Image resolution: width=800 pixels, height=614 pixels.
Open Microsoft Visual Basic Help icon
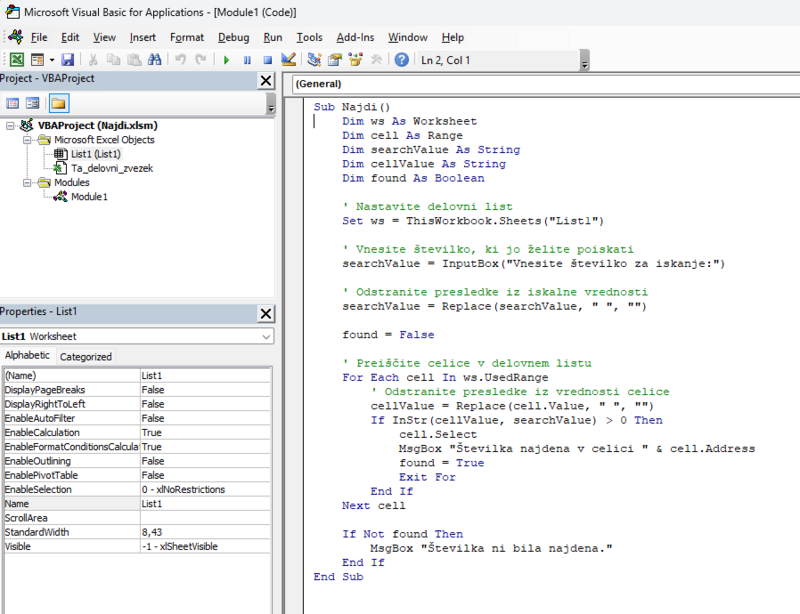pos(401,60)
